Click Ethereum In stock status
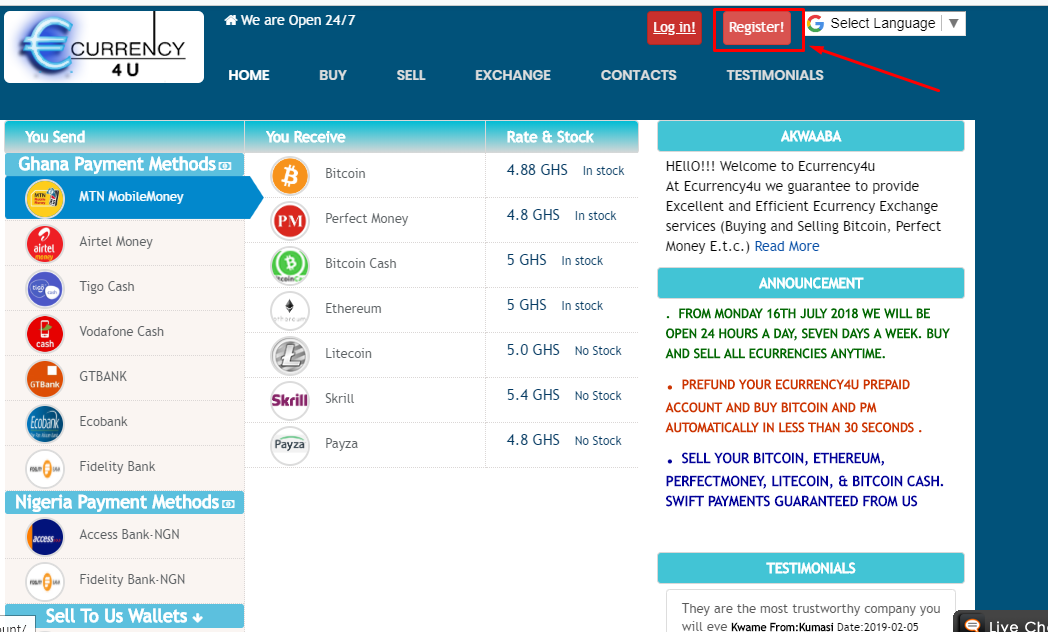 pyautogui.click(x=582, y=306)
